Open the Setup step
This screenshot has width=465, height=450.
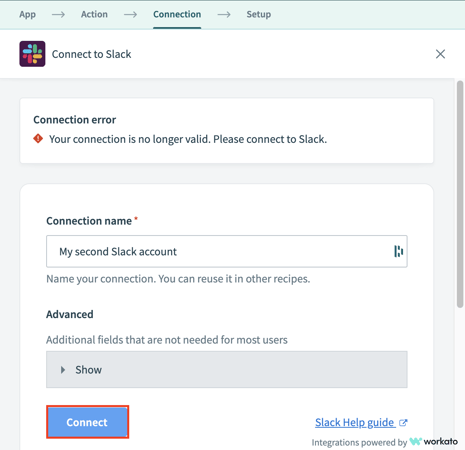[259, 14]
